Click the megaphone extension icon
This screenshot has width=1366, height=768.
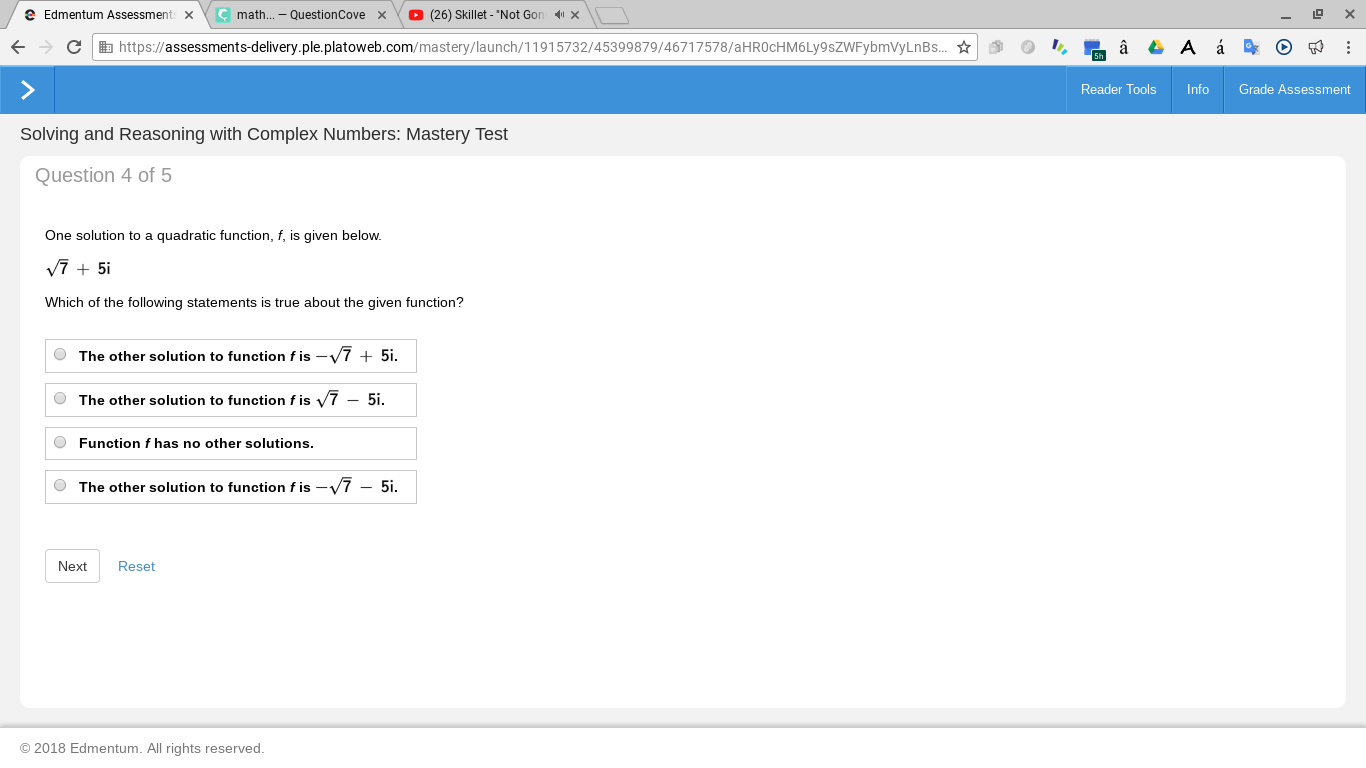(1316, 47)
